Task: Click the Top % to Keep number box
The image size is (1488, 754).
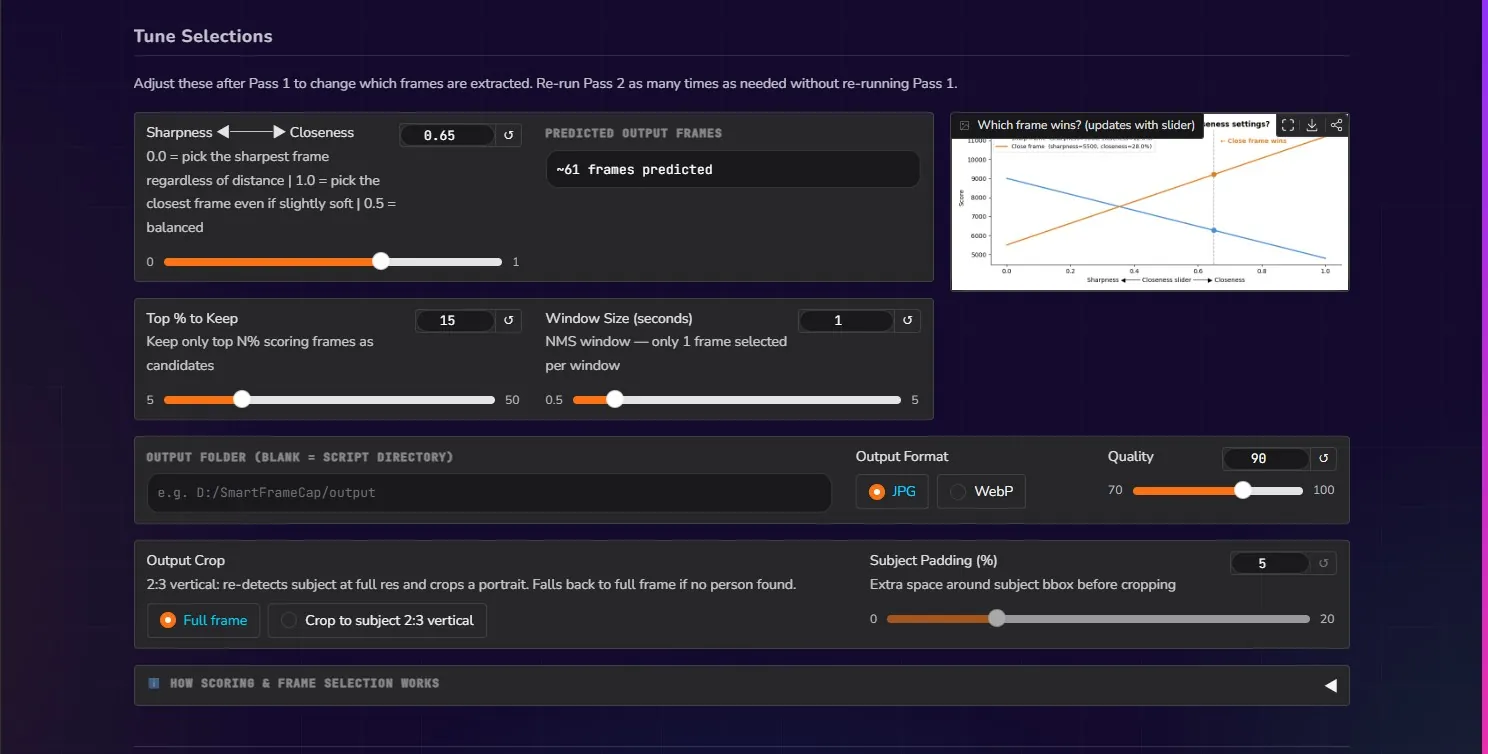Action: [455, 320]
